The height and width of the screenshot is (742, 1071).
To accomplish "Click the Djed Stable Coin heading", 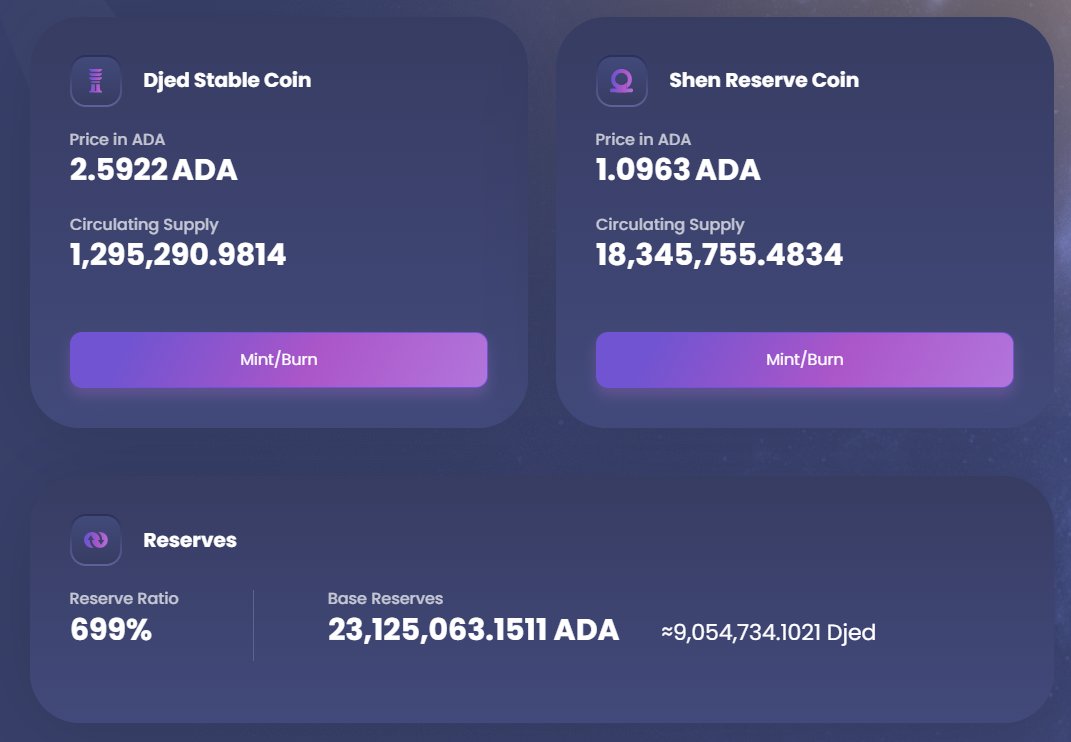I will click(227, 80).
